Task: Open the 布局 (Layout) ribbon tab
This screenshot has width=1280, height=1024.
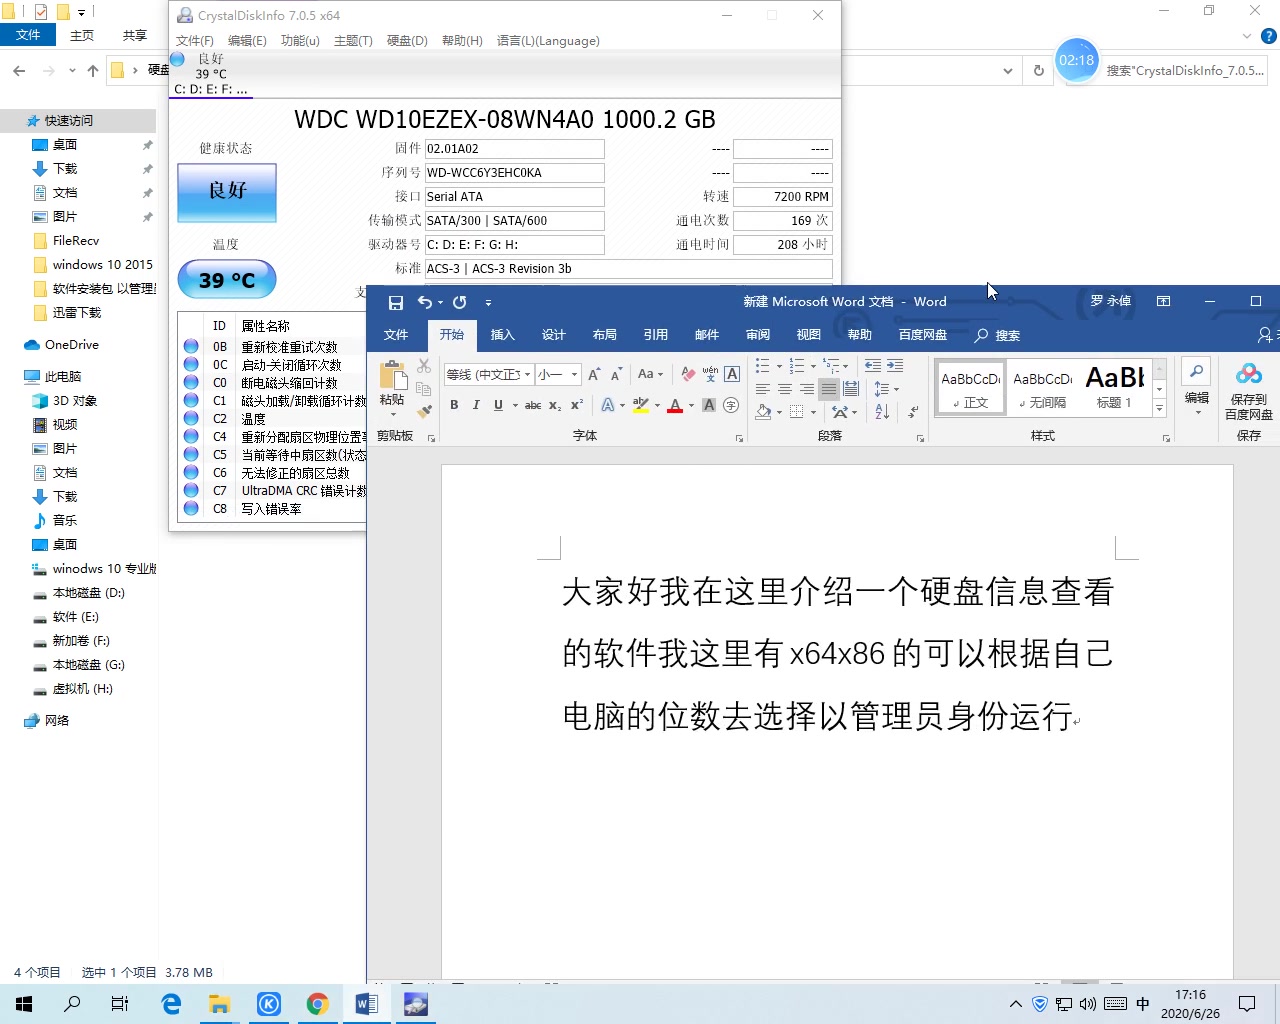Action: point(604,335)
